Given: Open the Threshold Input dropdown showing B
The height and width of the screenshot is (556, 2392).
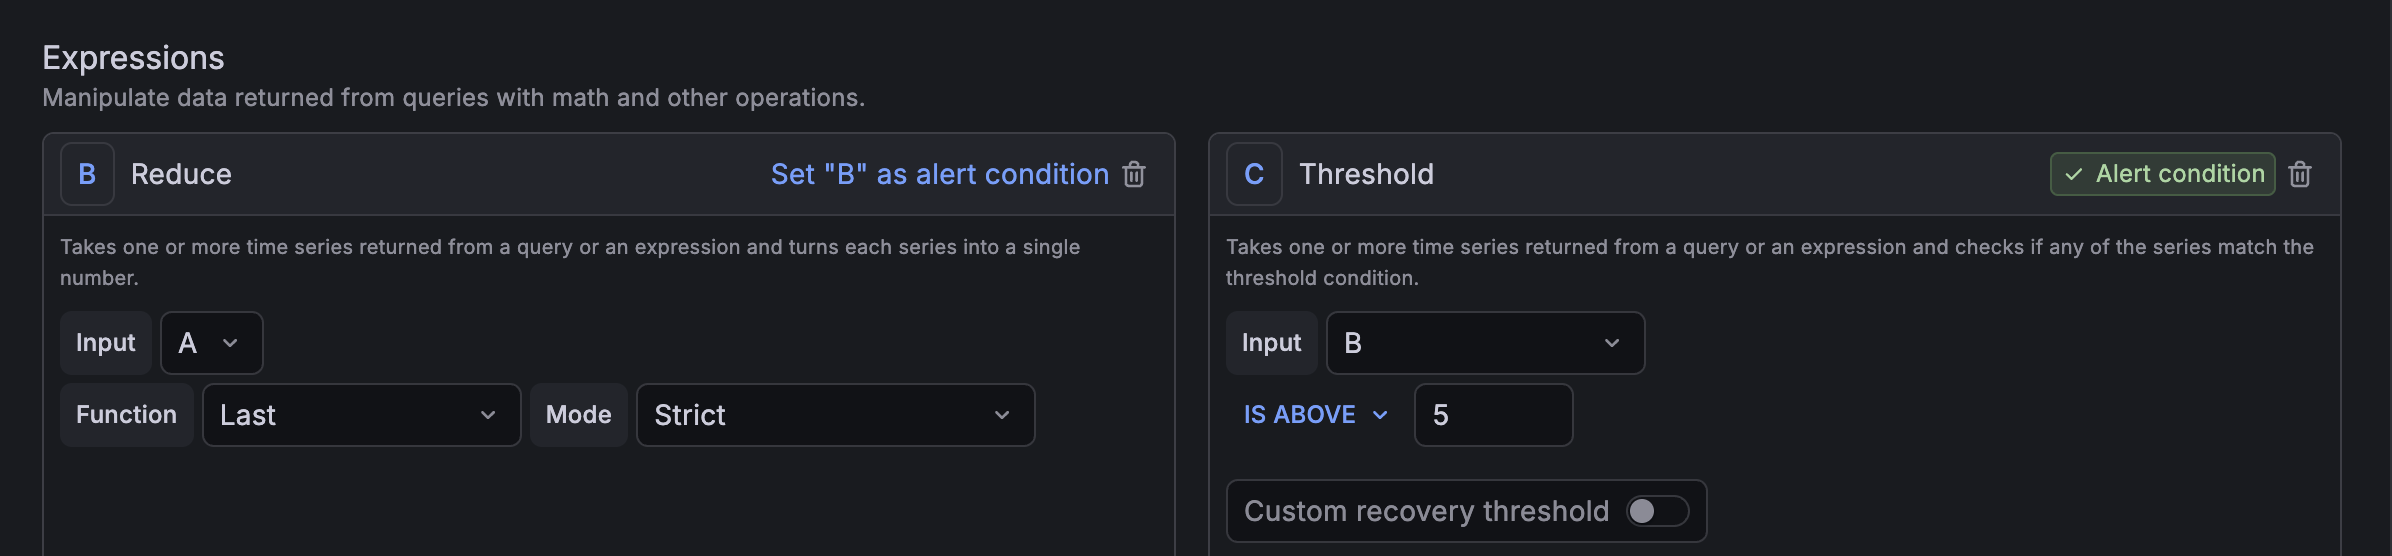Looking at the screenshot, I should point(1485,343).
